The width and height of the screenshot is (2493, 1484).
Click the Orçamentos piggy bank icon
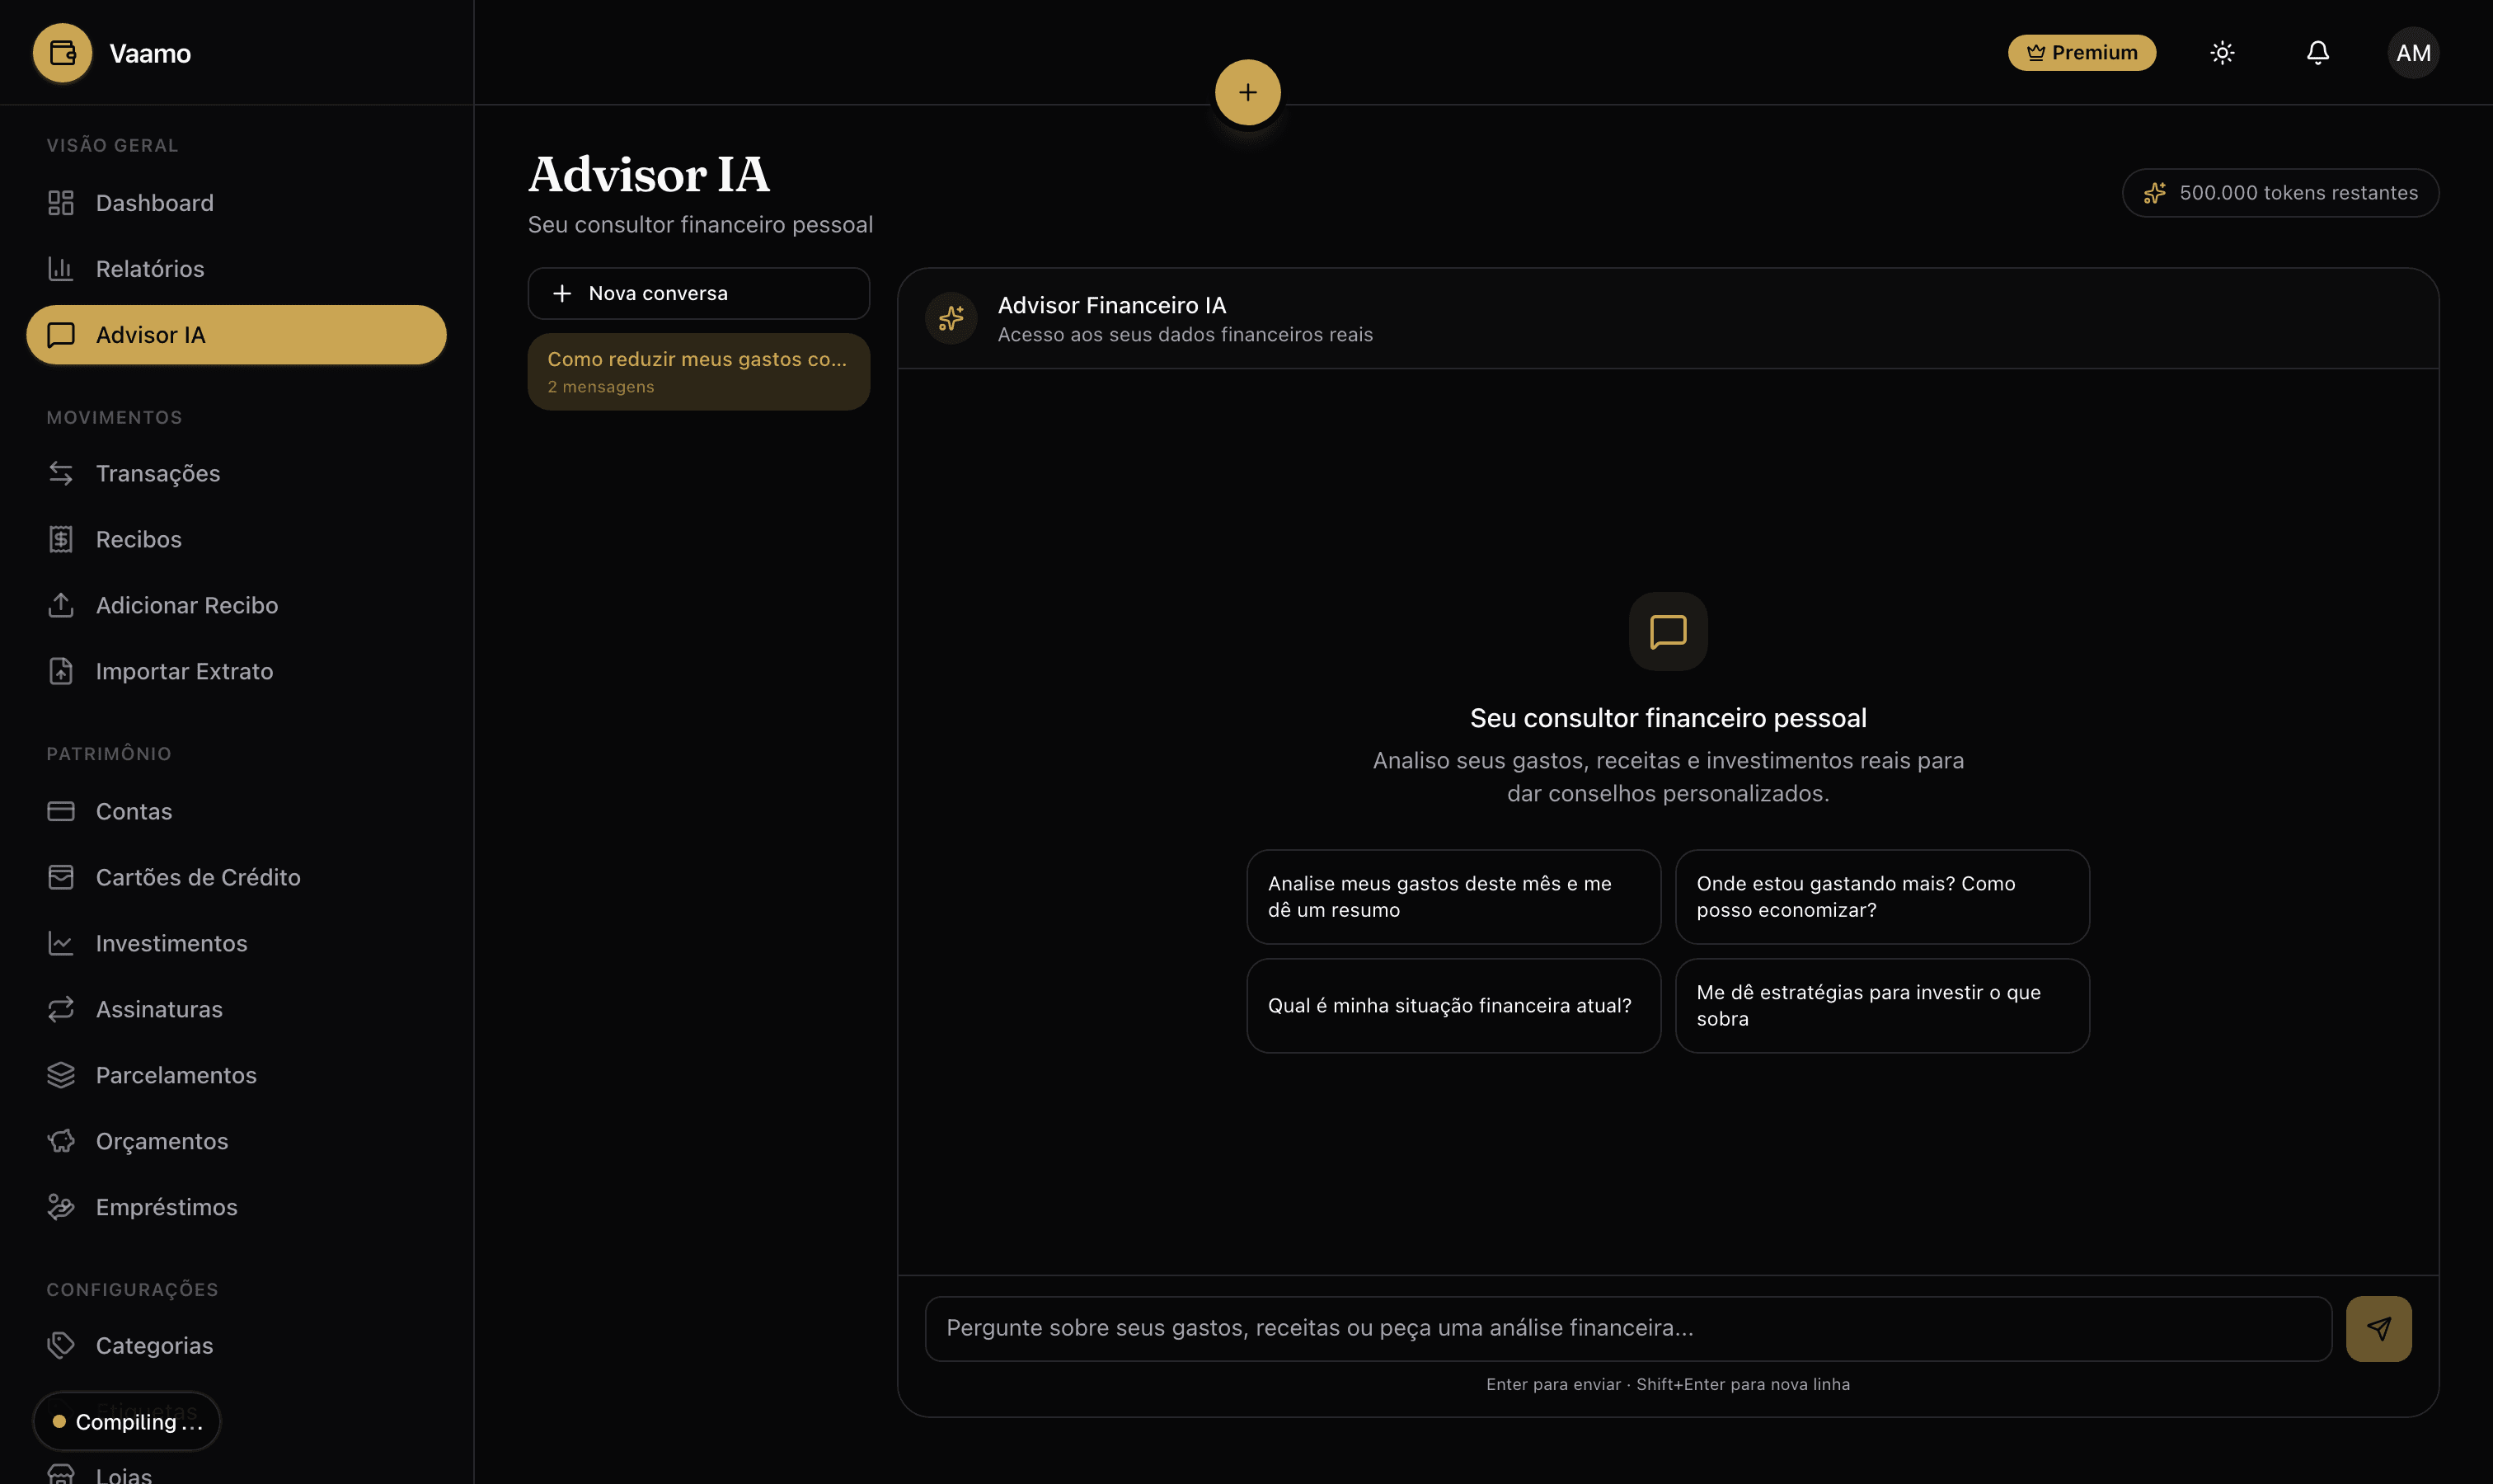tap(61, 1141)
